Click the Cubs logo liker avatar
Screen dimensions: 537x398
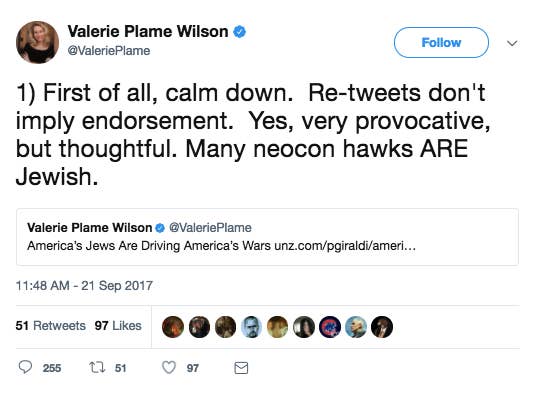tap(330, 327)
